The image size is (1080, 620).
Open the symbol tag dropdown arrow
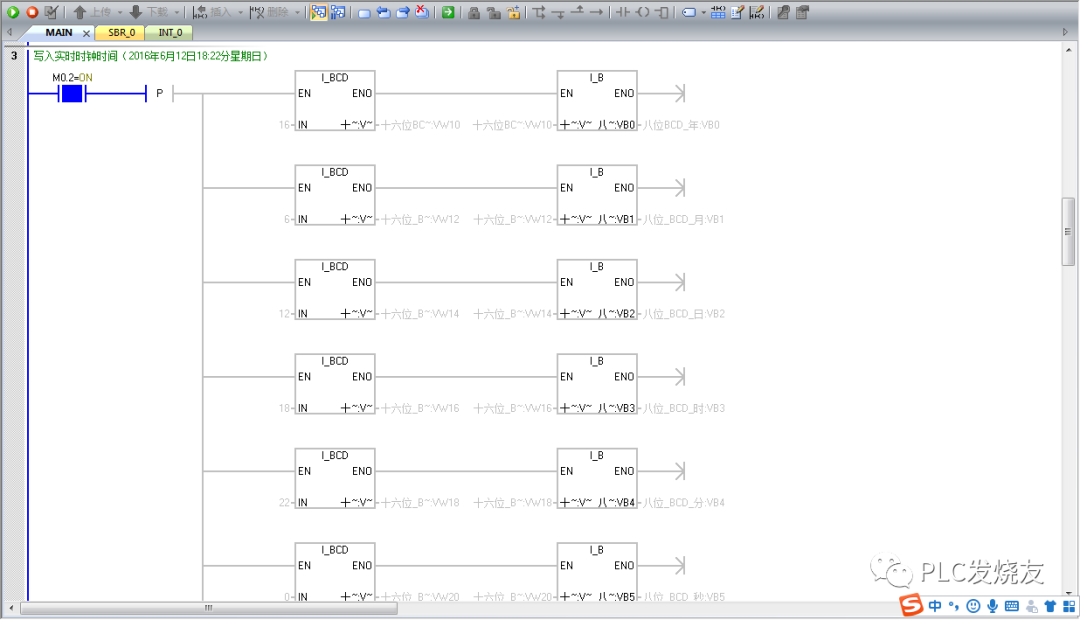click(703, 12)
